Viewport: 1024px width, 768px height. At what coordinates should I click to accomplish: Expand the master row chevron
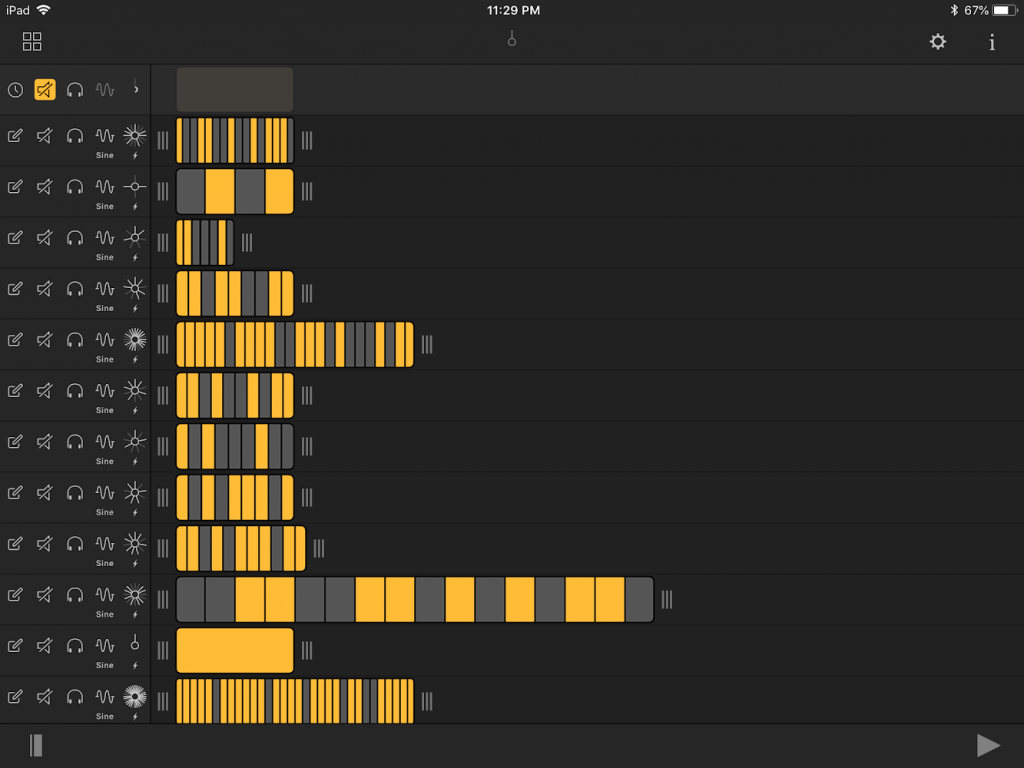136,88
